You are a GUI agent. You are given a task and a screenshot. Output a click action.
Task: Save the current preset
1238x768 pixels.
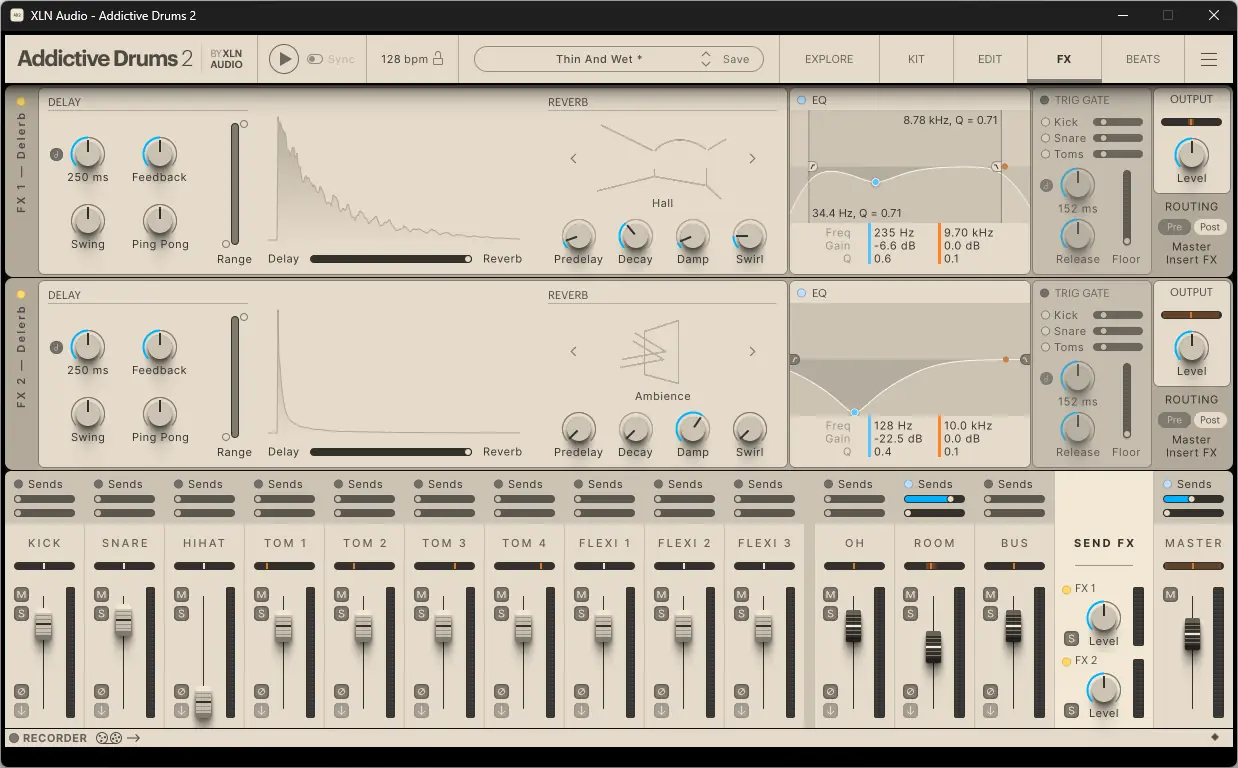point(736,58)
